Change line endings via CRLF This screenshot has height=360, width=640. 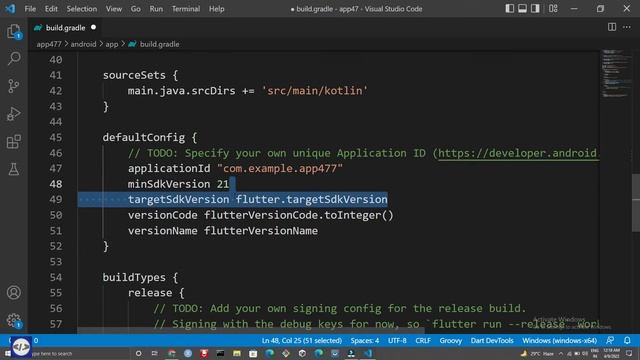click(x=423, y=340)
